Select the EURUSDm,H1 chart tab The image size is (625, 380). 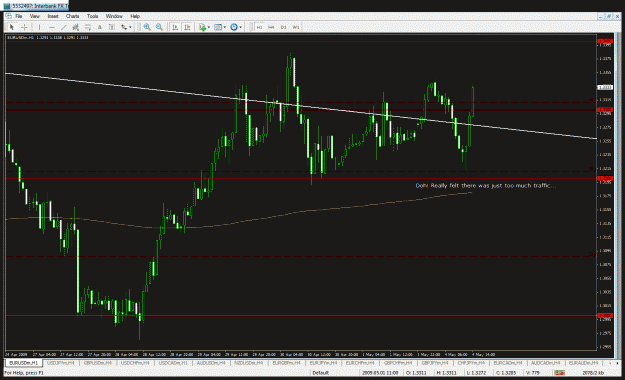pyautogui.click(x=23, y=363)
